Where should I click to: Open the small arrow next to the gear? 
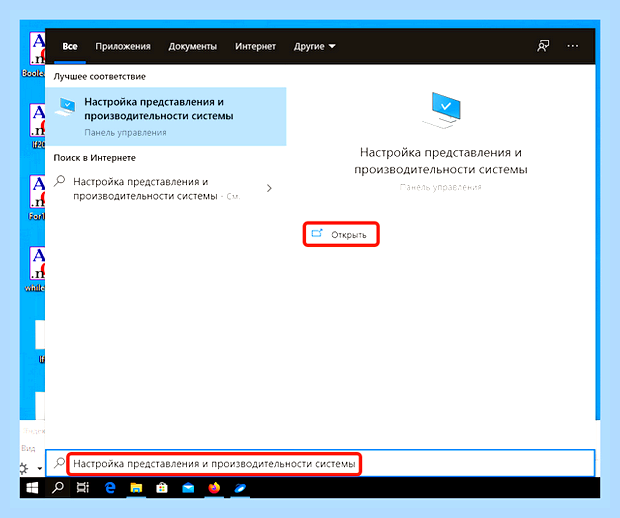[x=40, y=469]
